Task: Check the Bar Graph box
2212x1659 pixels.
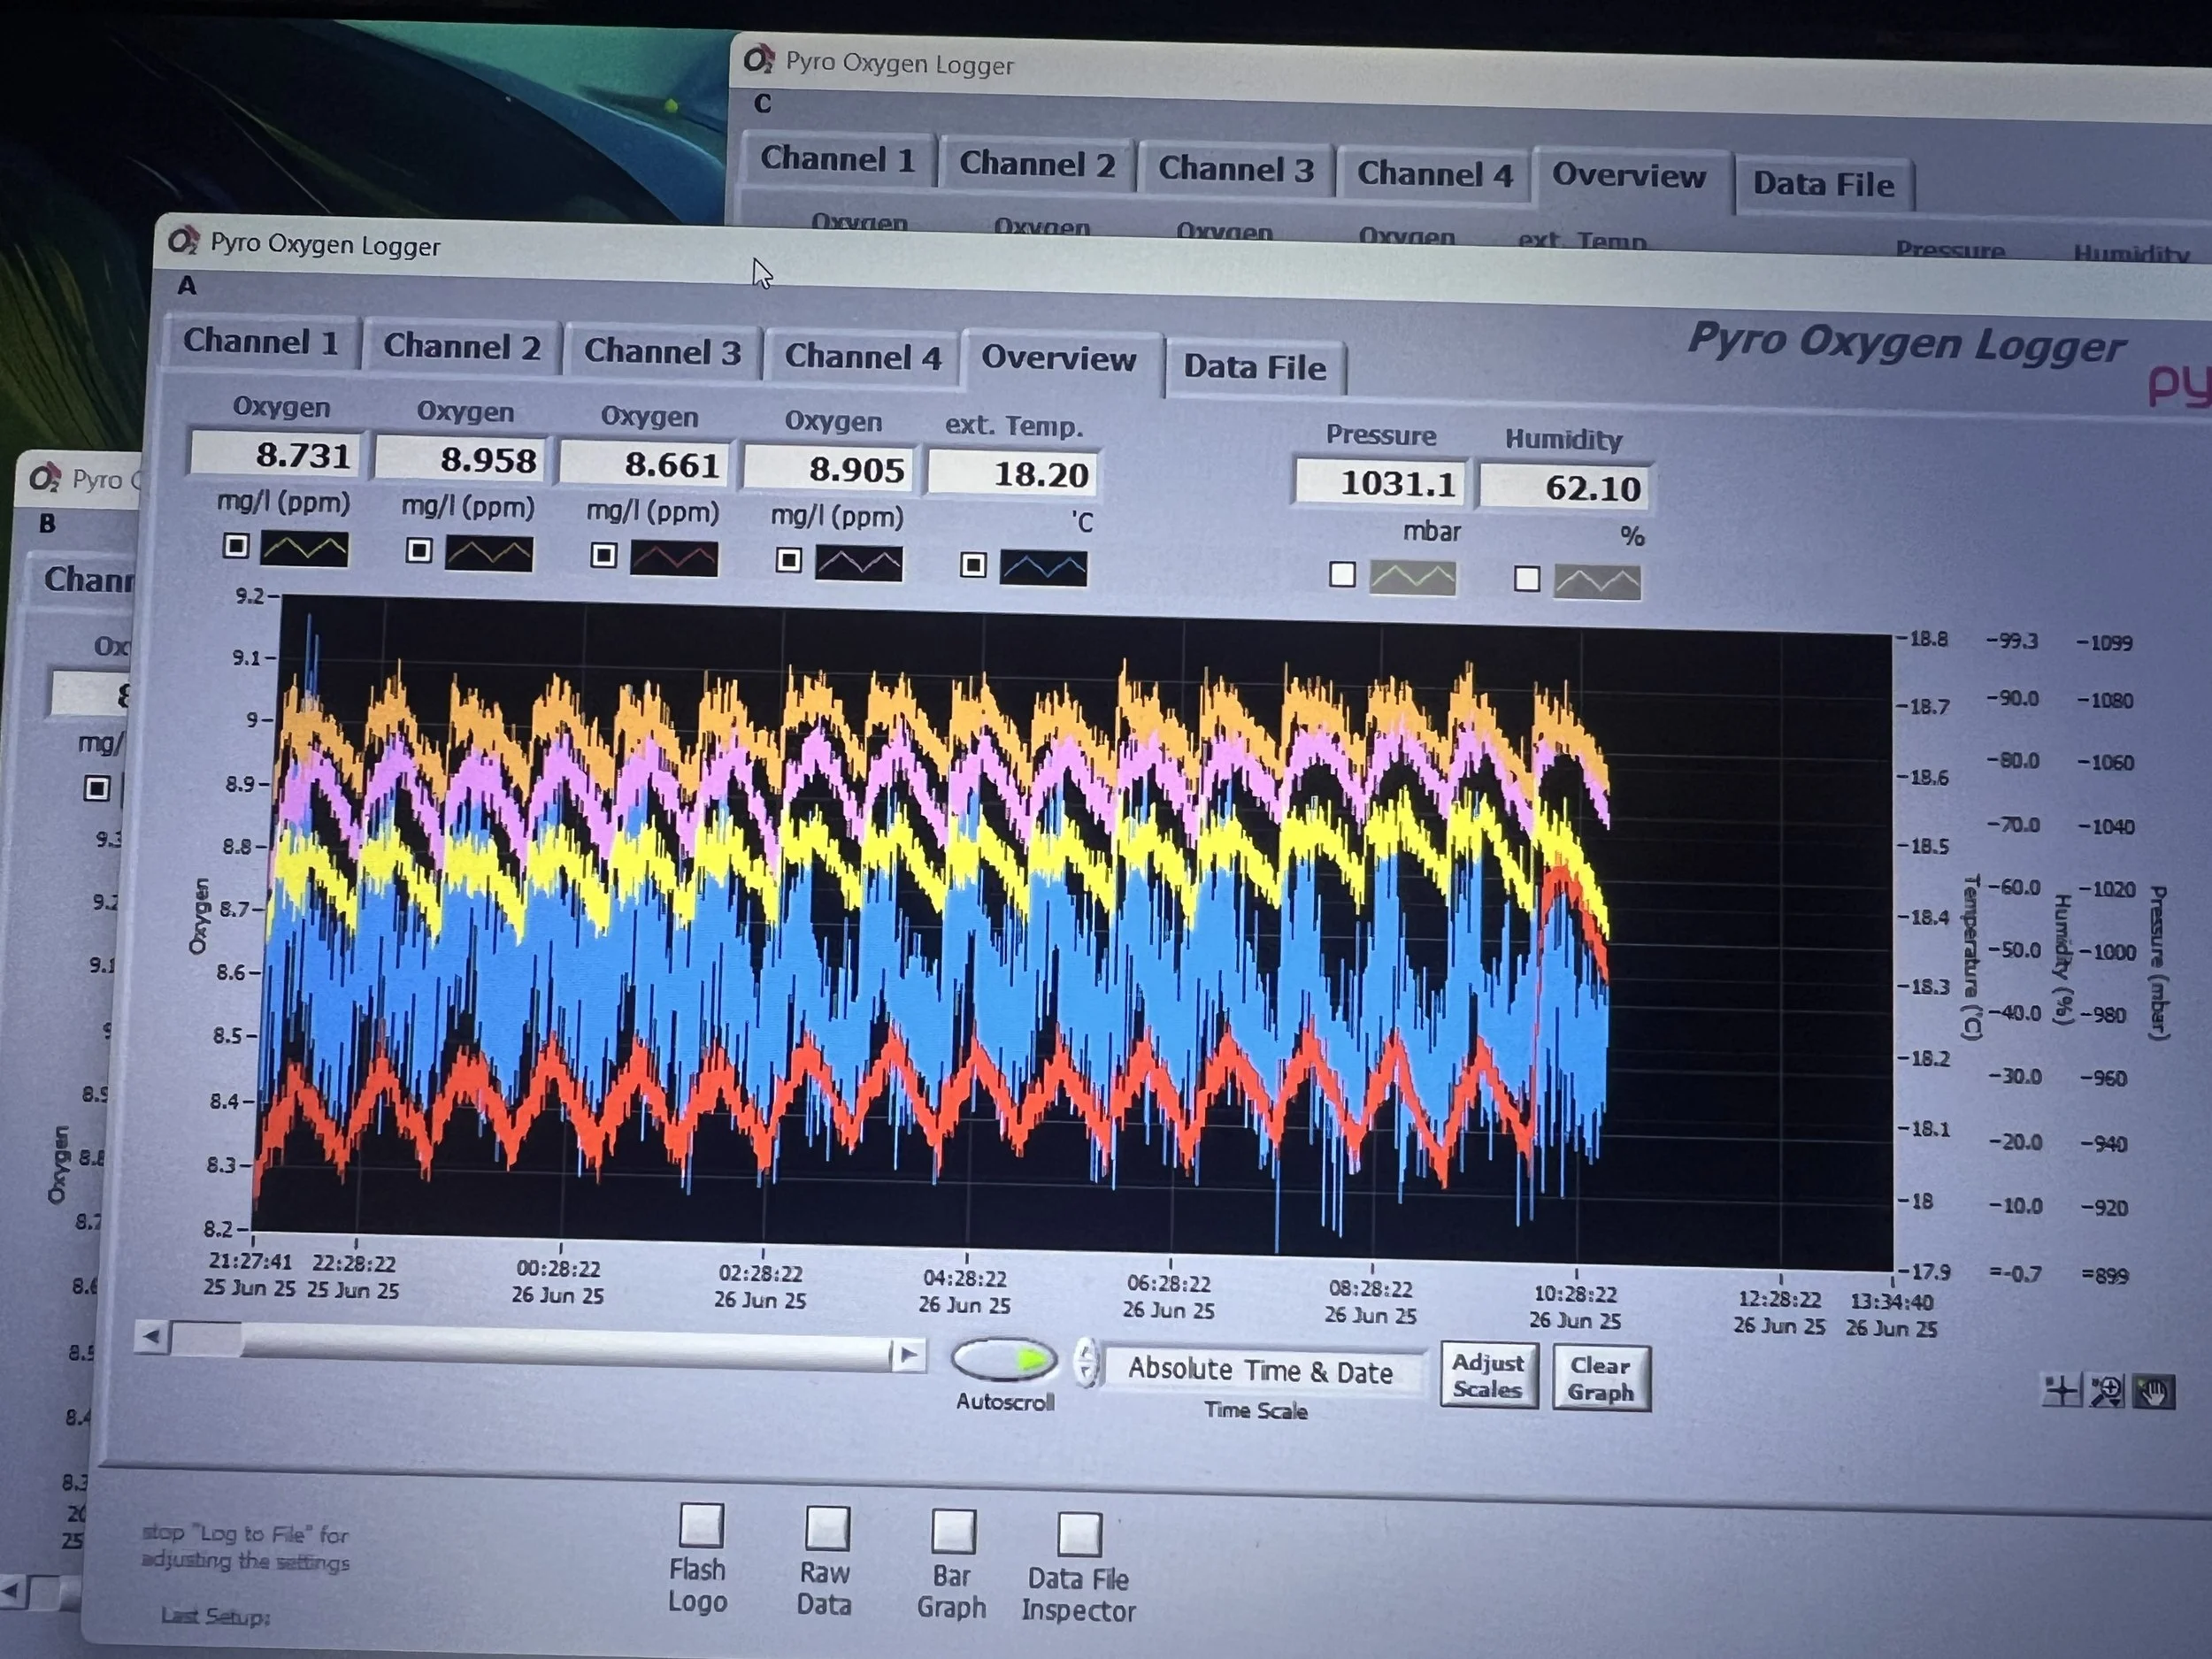Action: pyautogui.click(x=953, y=1531)
